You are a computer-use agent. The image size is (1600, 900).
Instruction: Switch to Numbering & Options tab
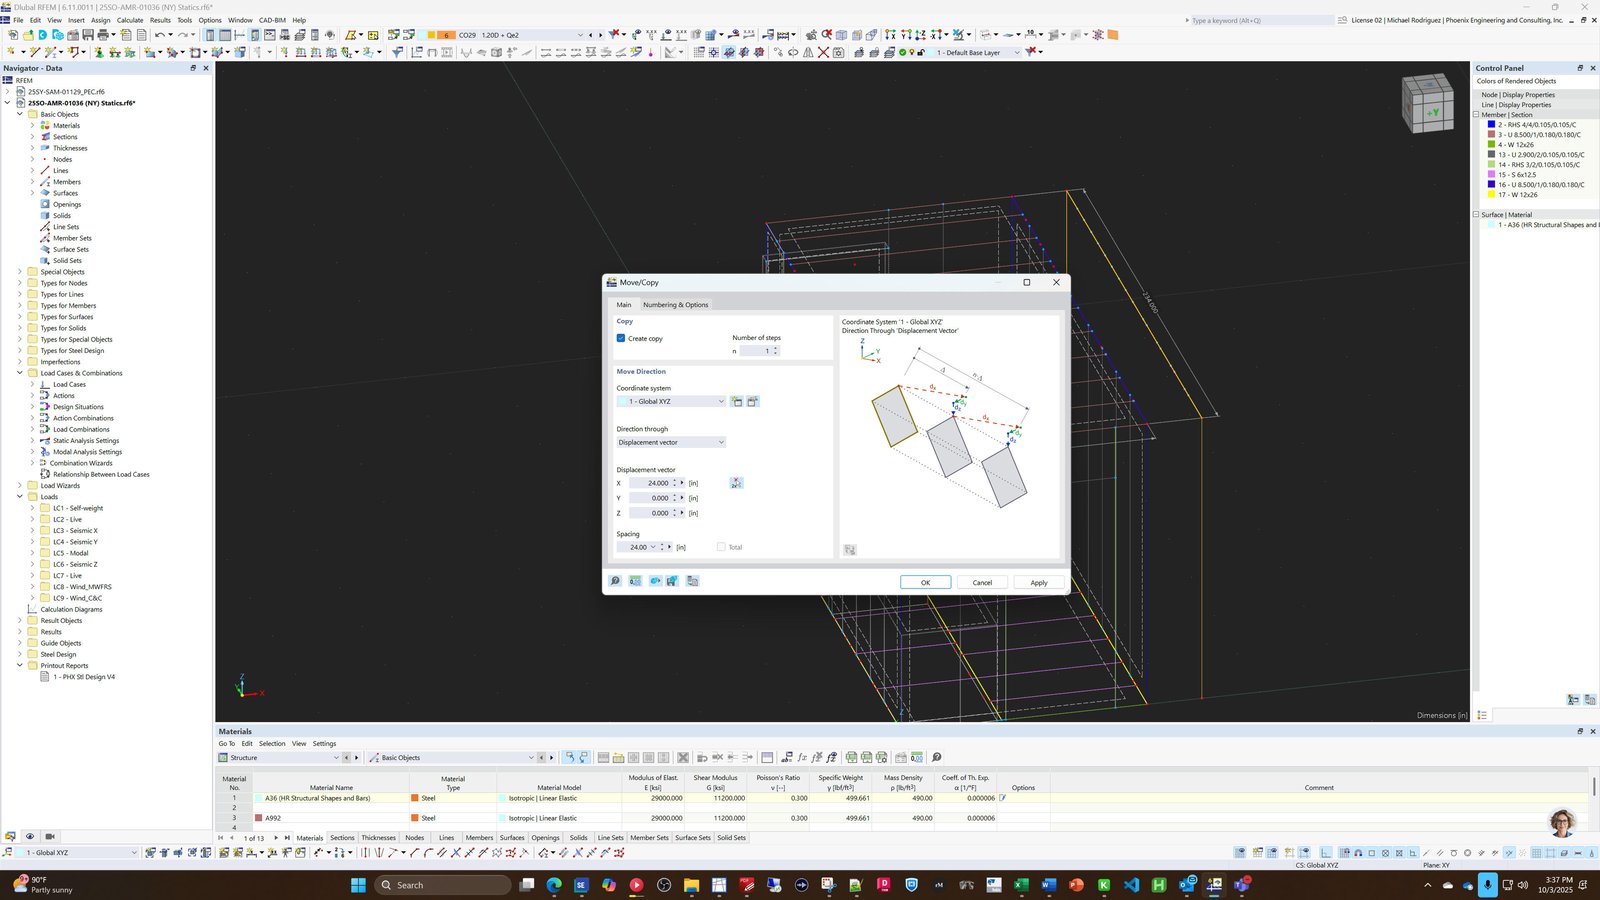click(x=675, y=304)
